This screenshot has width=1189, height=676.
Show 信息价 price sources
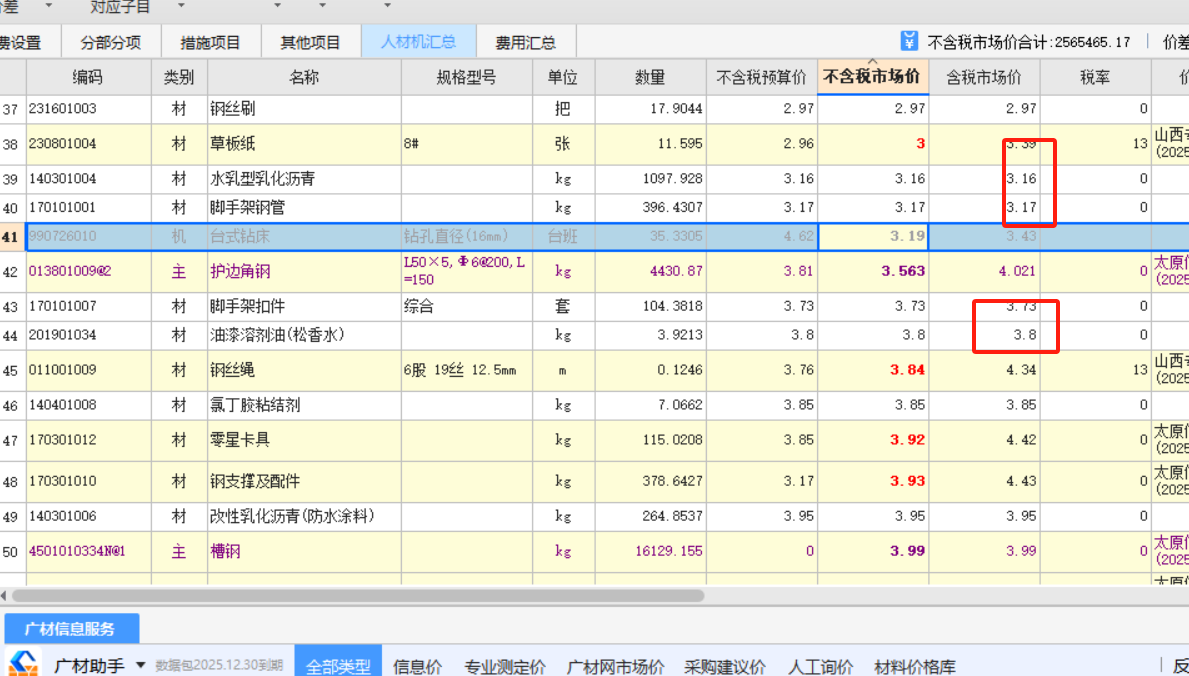click(417, 667)
